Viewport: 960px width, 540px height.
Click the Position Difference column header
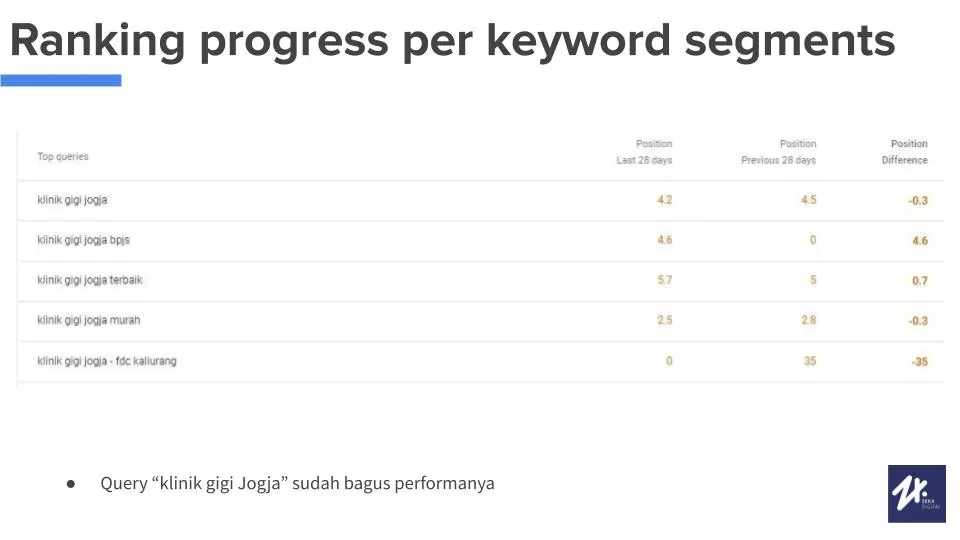(905, 152)
